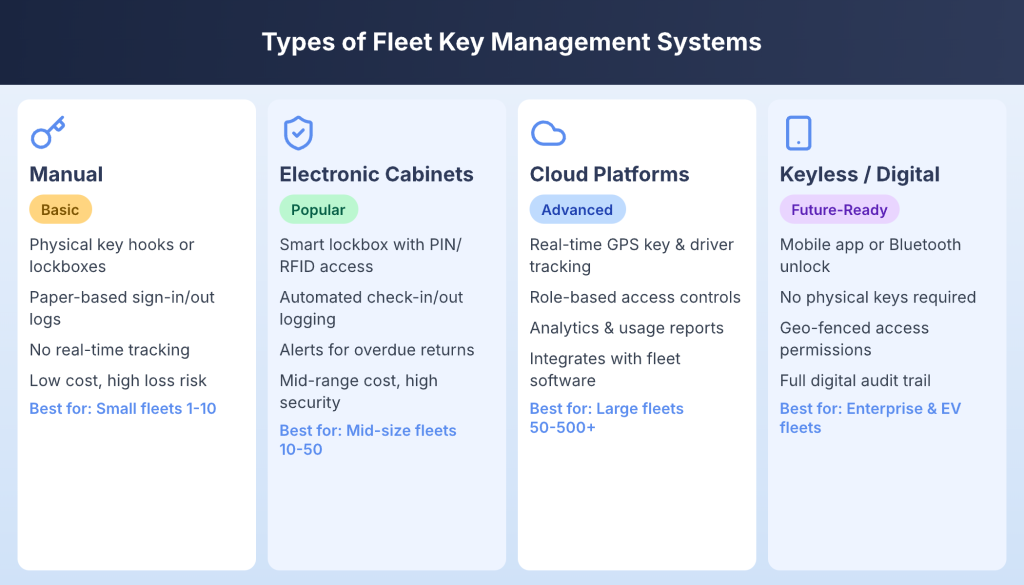
Task: Click 'No real-time tracking' text
Action: point(110,350)
